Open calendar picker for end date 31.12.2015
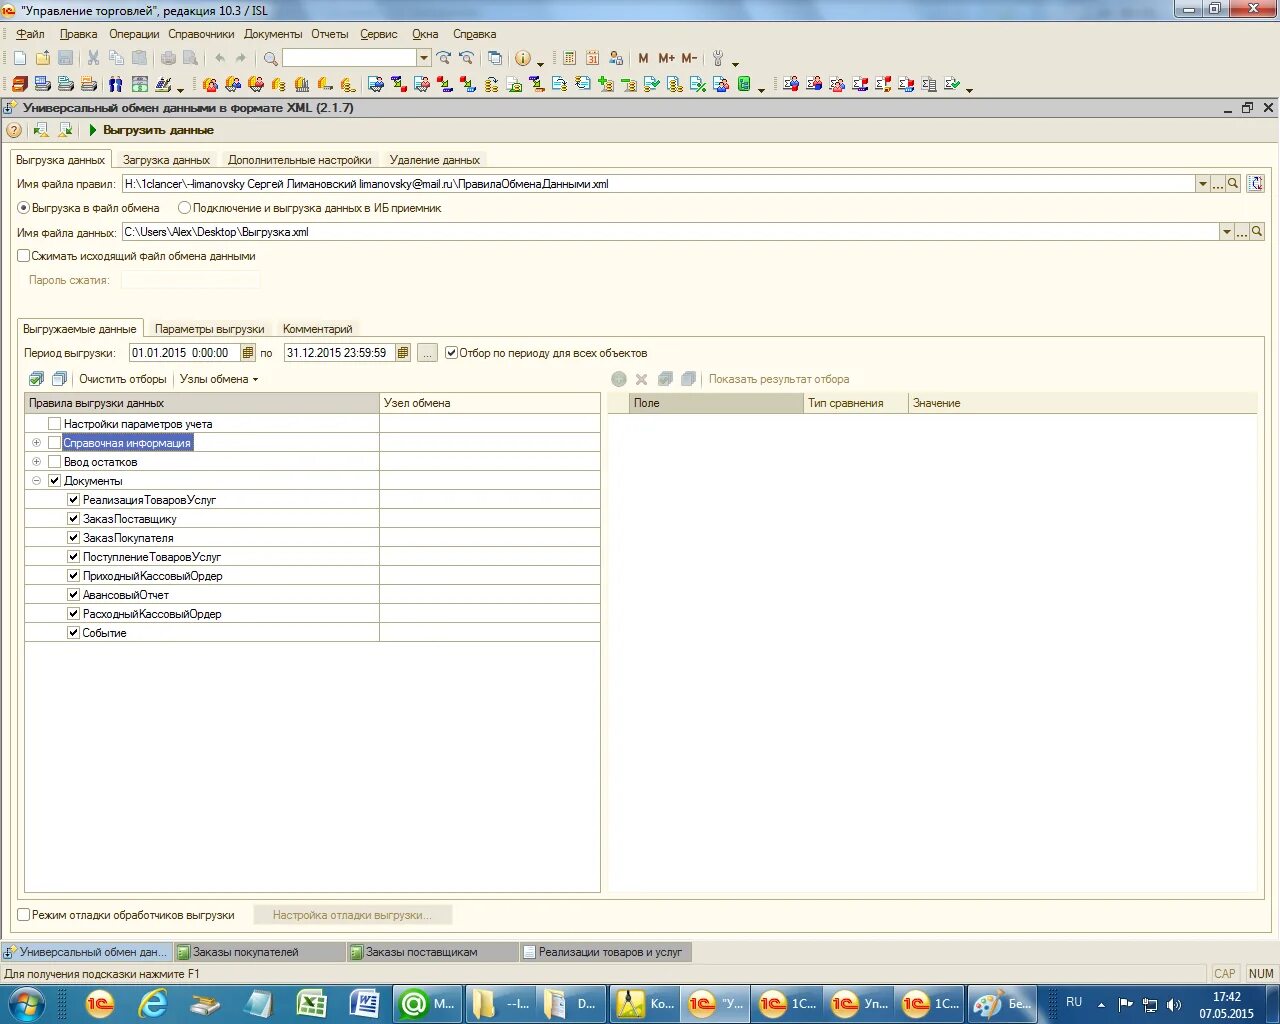Viewport: 1280px width, 1024px height. pyautogui.click(x=403, y=353)
